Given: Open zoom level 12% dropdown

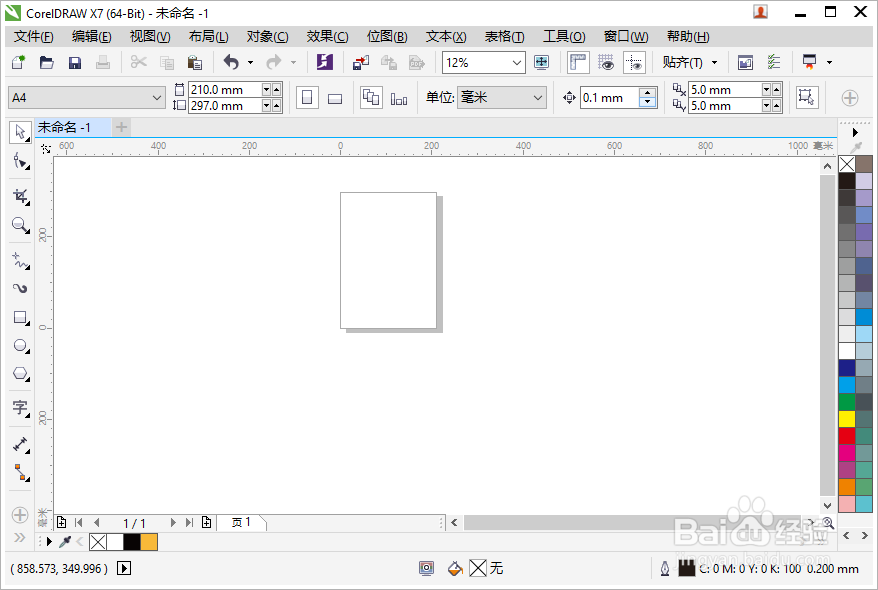Looking at the screenshot, I should pyautogui.click(x=517, y=63).
